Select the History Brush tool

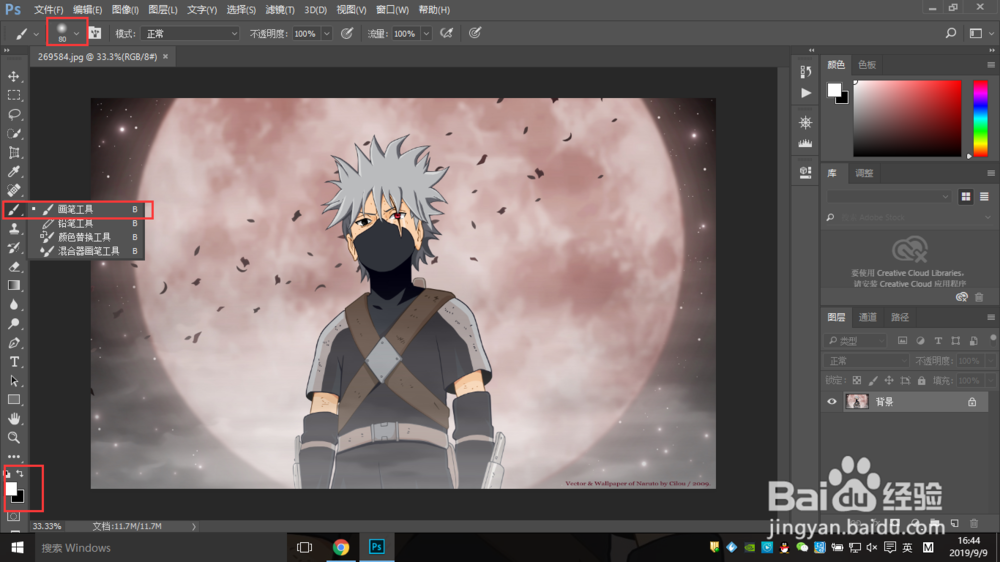pos(13,248)
